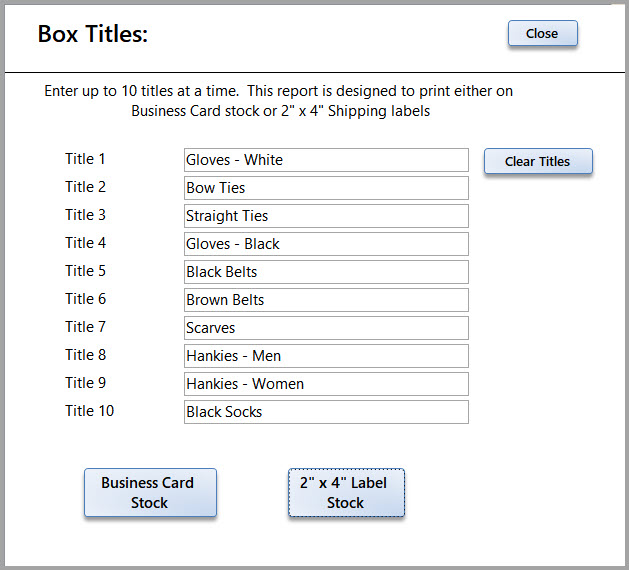This screenshot has width=629, height=570.
Task: Select the Gloves - Black text field
Action: tap(326, 244)
